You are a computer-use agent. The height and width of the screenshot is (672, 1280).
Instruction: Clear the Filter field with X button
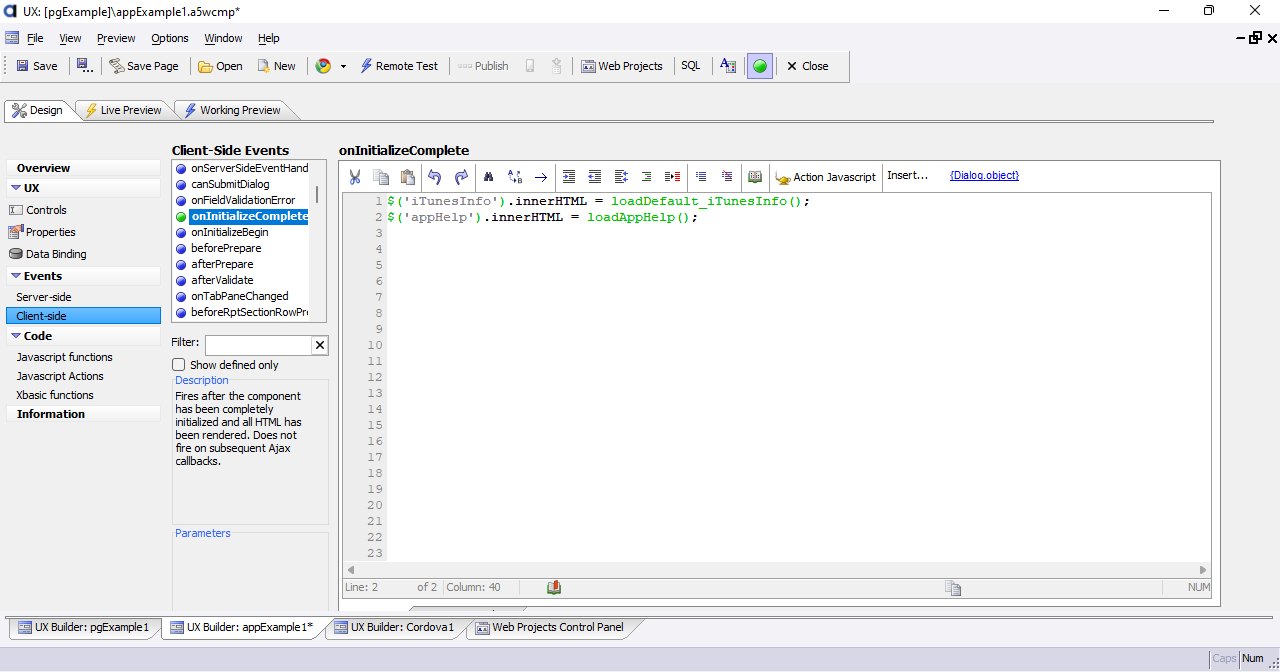(320, 345)
